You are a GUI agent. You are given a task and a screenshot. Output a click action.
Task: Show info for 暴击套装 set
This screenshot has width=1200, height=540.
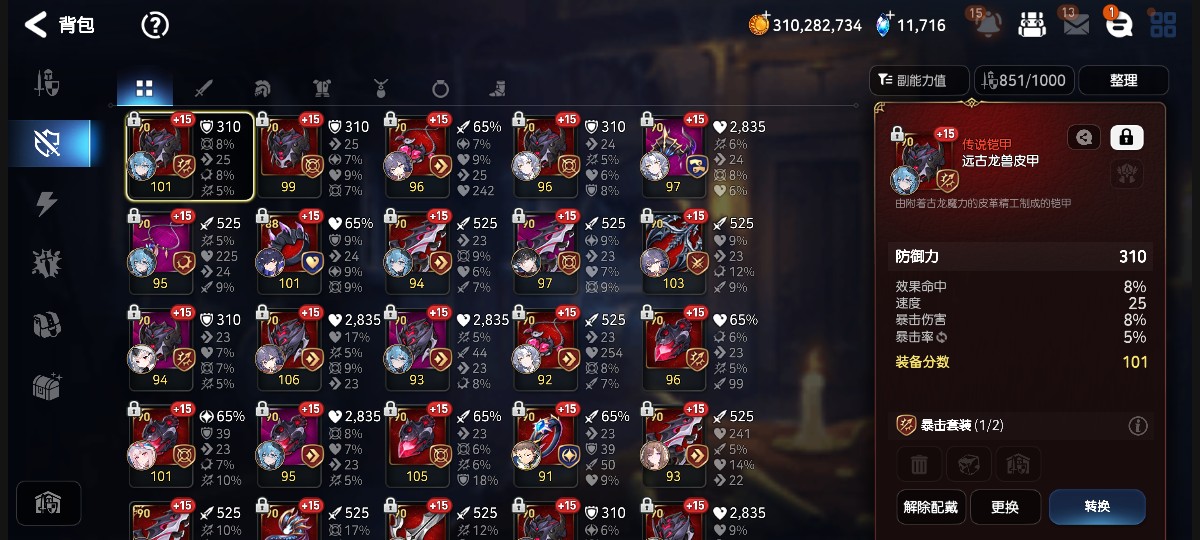[1137, 426]
